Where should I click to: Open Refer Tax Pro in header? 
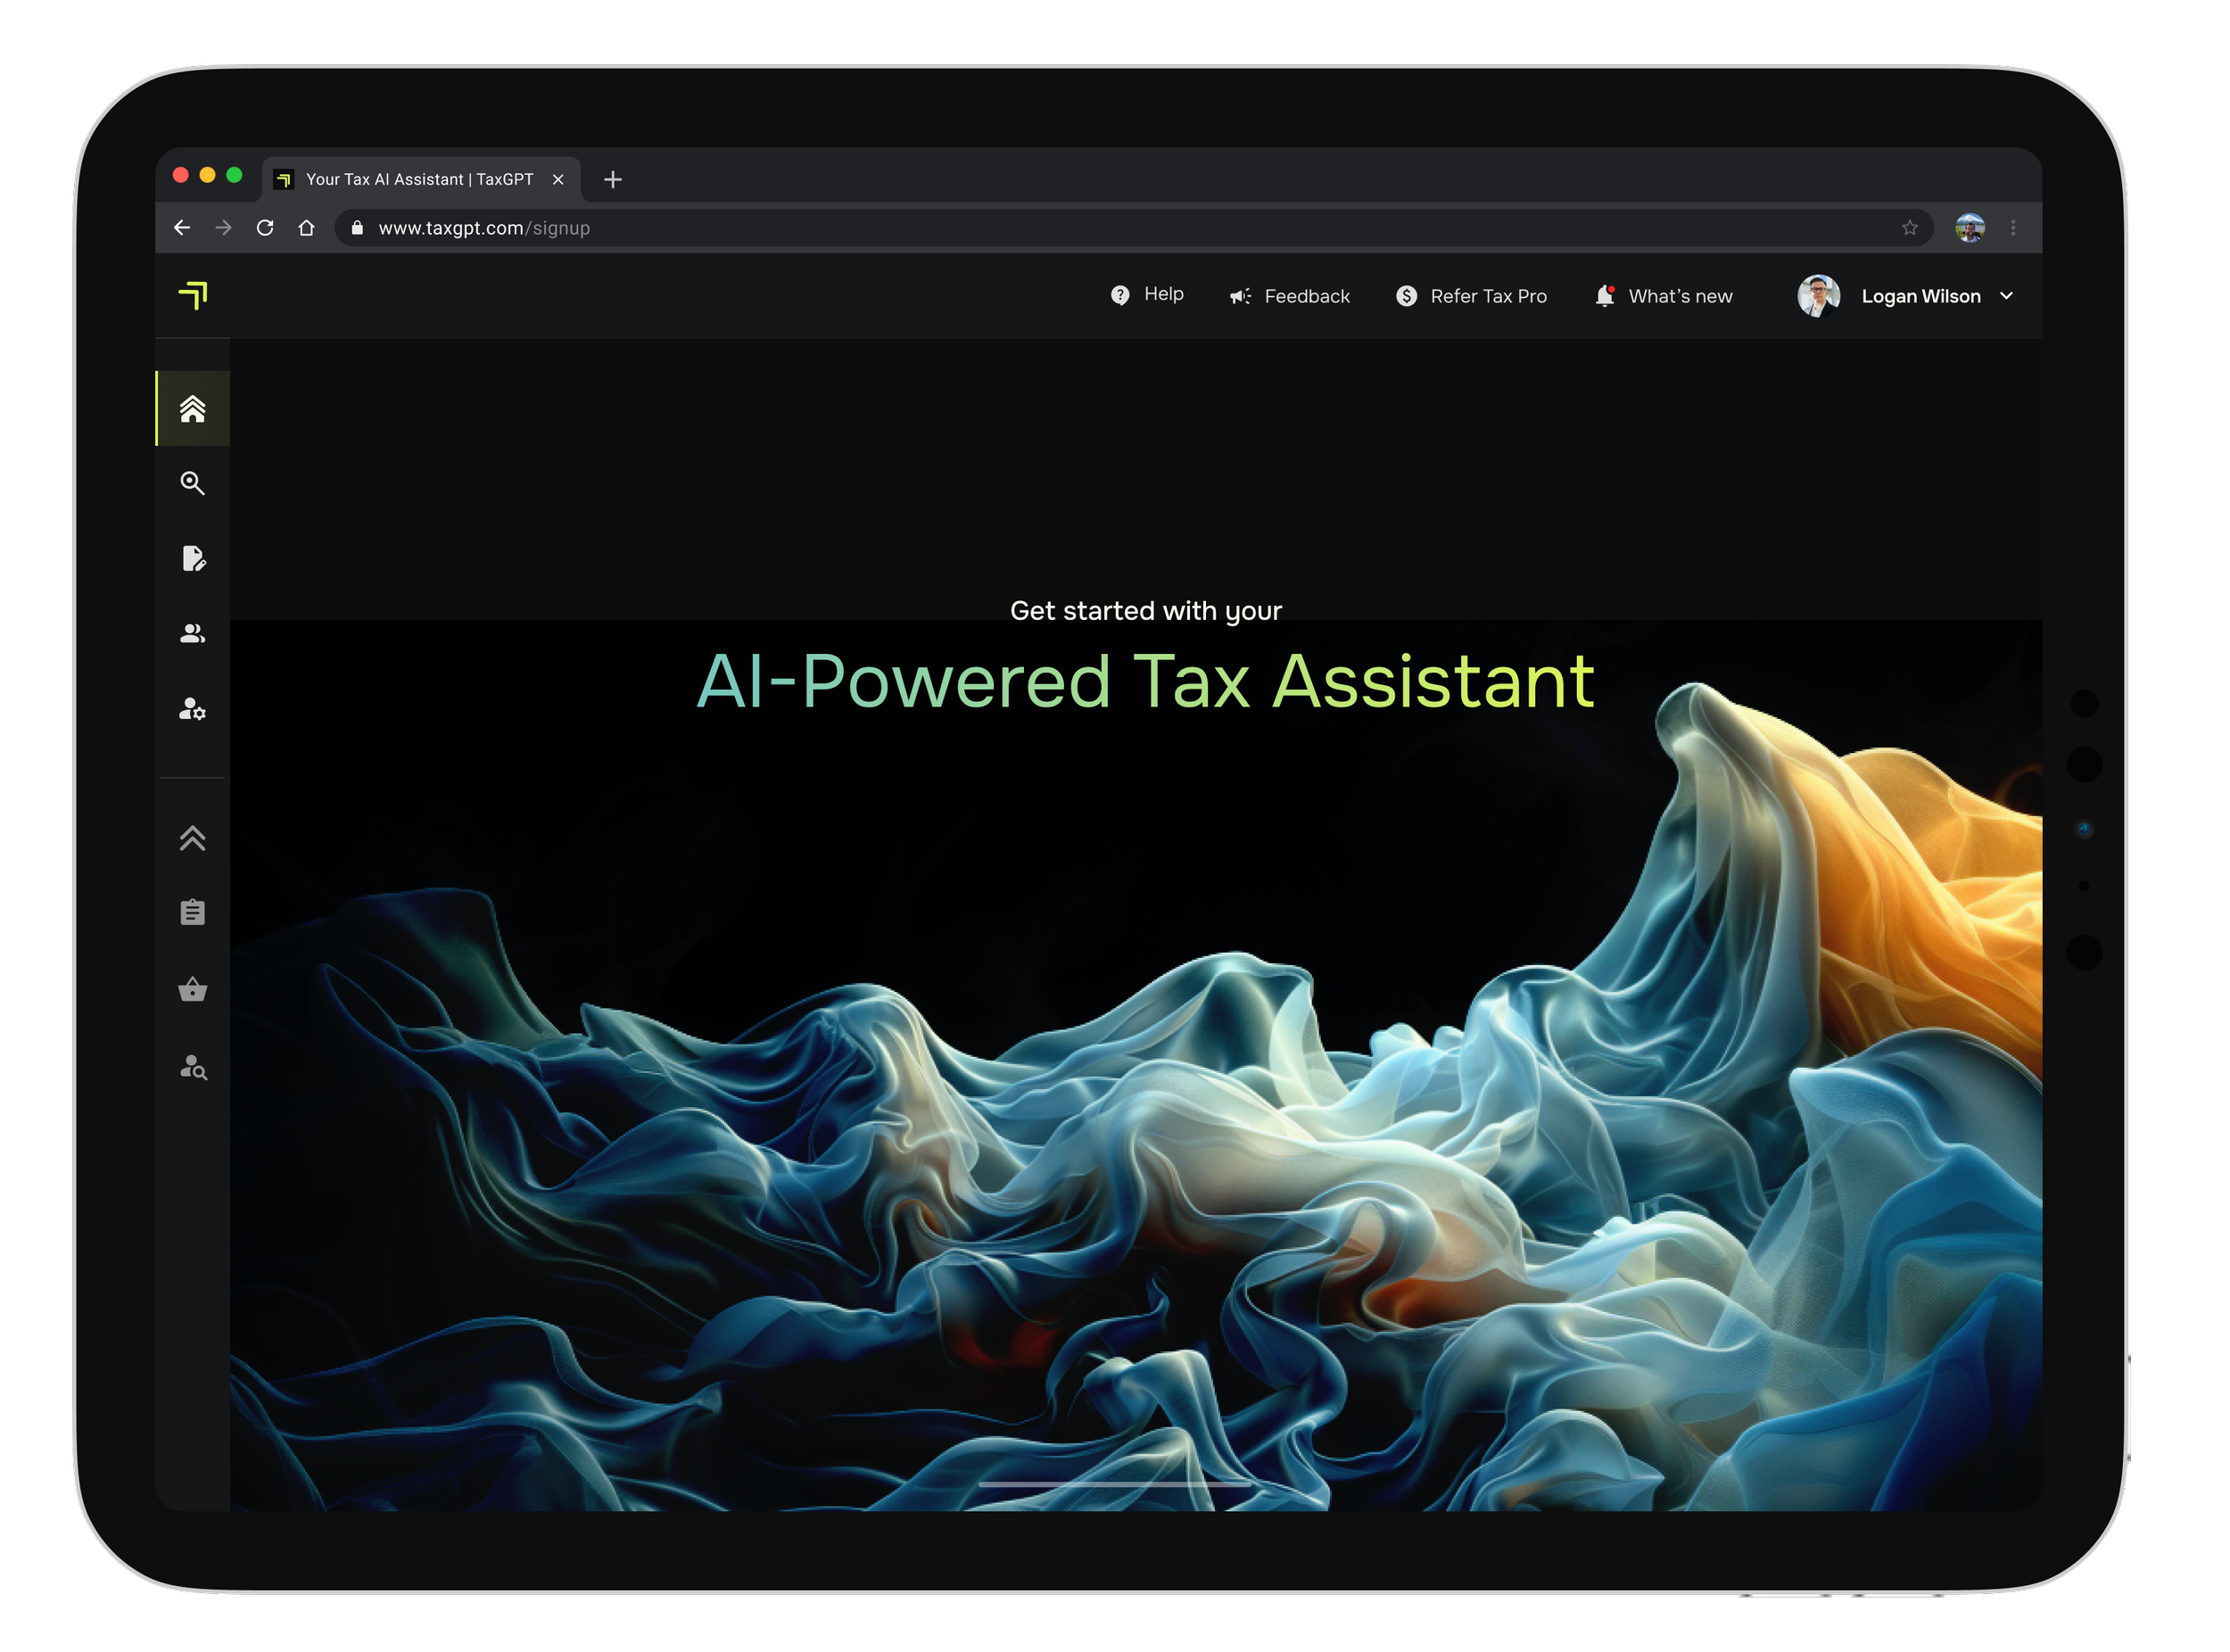pos(1471,296)
